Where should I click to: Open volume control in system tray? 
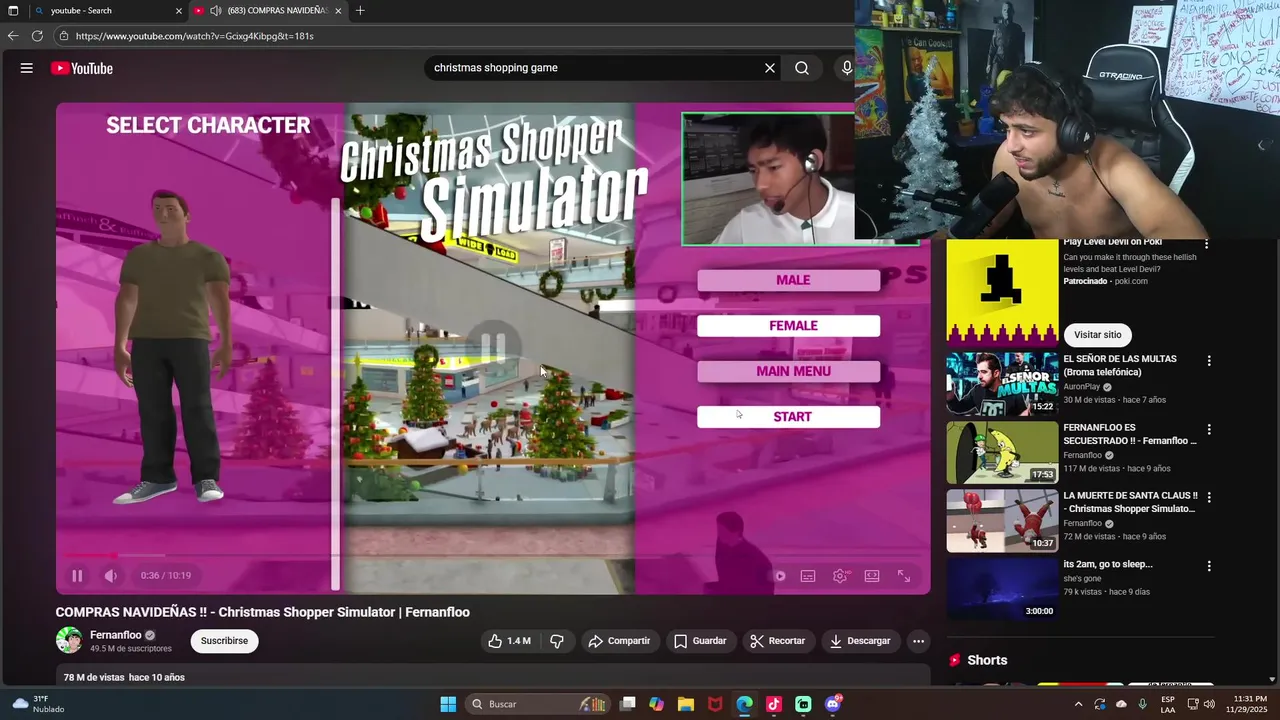coord(1209,704)
